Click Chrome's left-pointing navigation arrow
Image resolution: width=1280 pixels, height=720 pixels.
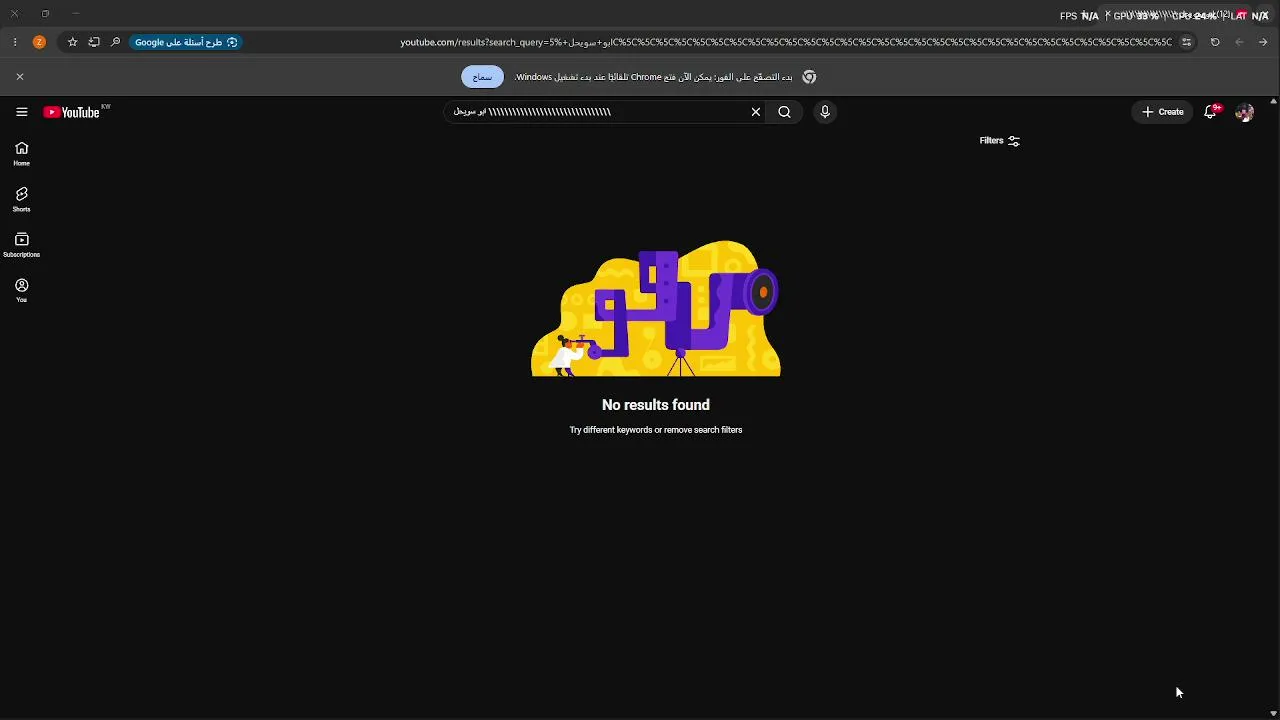[x=1239, y=42]
